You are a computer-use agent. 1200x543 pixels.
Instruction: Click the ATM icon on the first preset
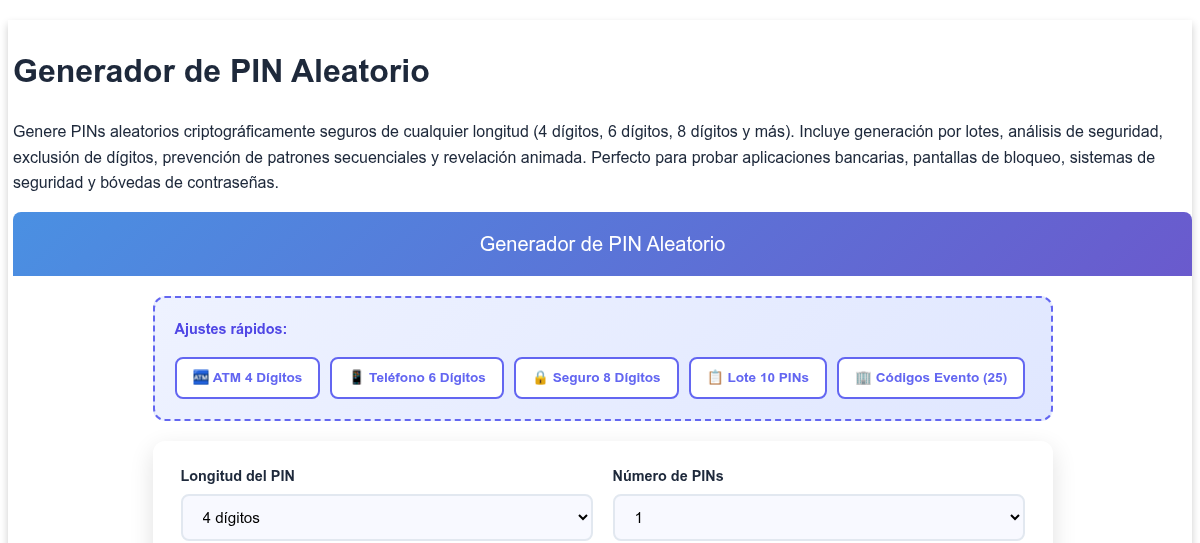pyautogui.click(x=200, y=378)
